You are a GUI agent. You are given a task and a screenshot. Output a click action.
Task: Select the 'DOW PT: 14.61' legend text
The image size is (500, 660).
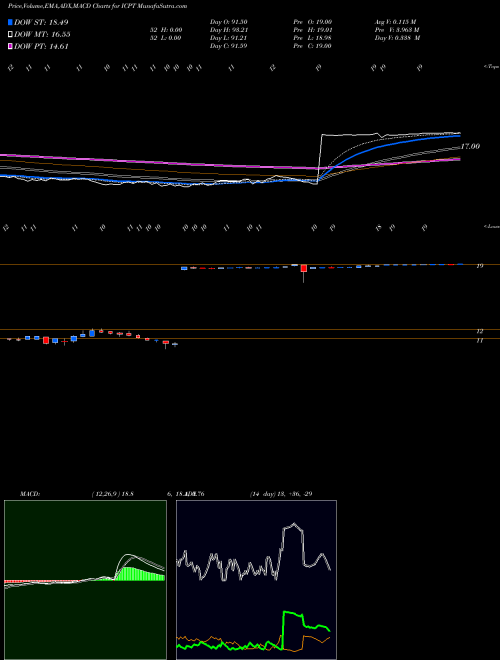[x=41, y=47]
